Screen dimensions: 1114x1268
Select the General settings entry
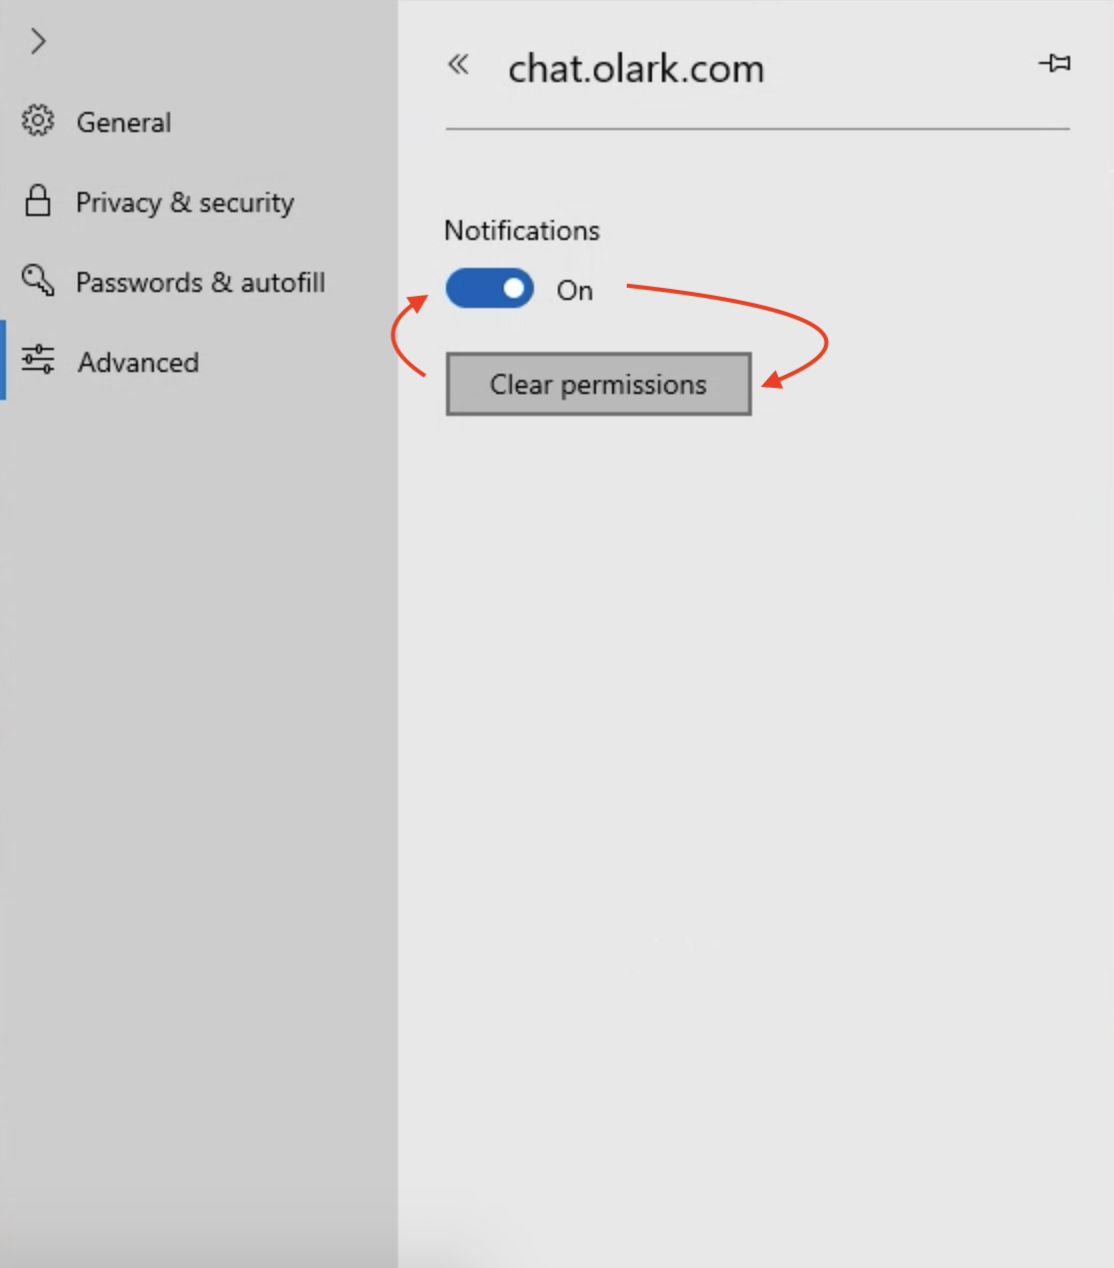click(124, 122)
